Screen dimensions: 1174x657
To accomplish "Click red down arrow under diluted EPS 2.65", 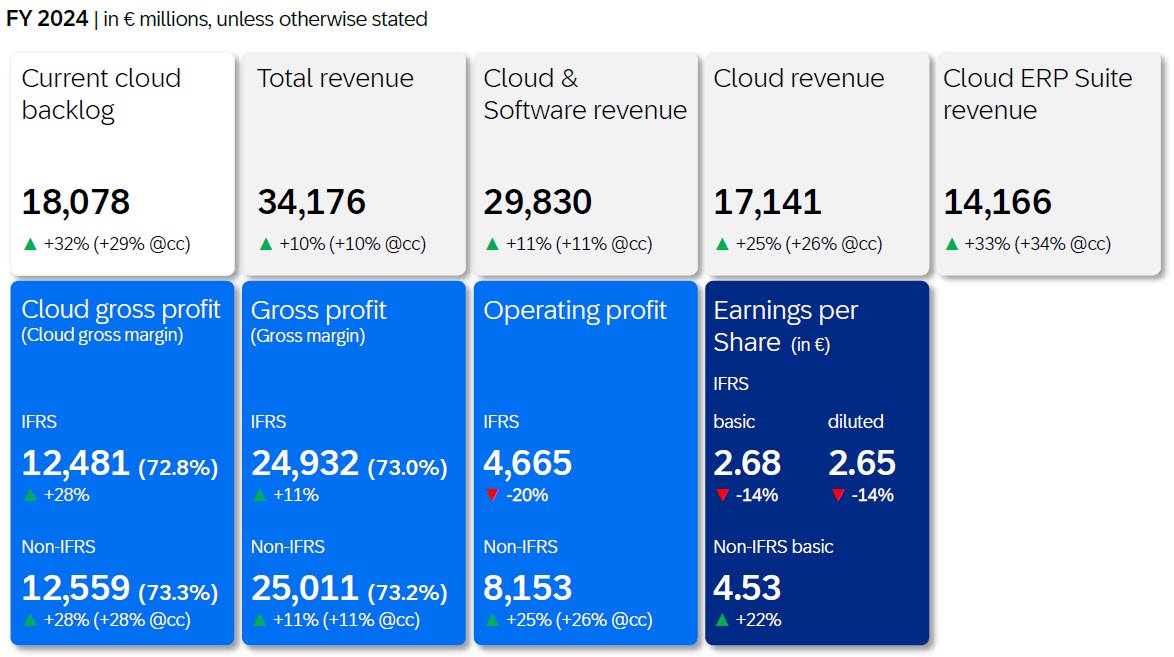I will pos(837,495).
